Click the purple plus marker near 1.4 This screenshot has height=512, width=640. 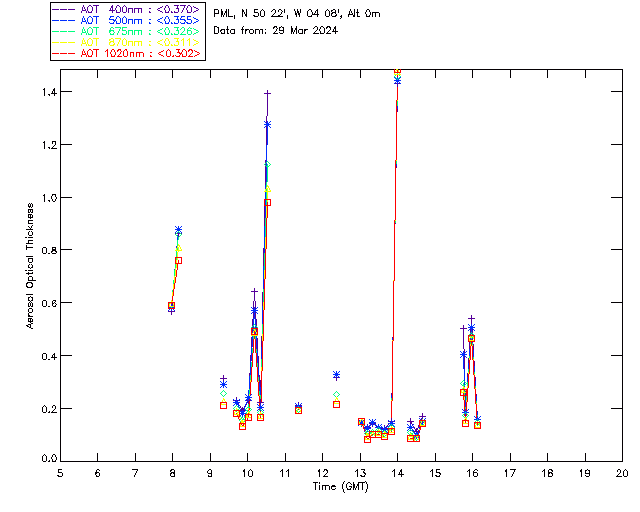click(267, 94)
